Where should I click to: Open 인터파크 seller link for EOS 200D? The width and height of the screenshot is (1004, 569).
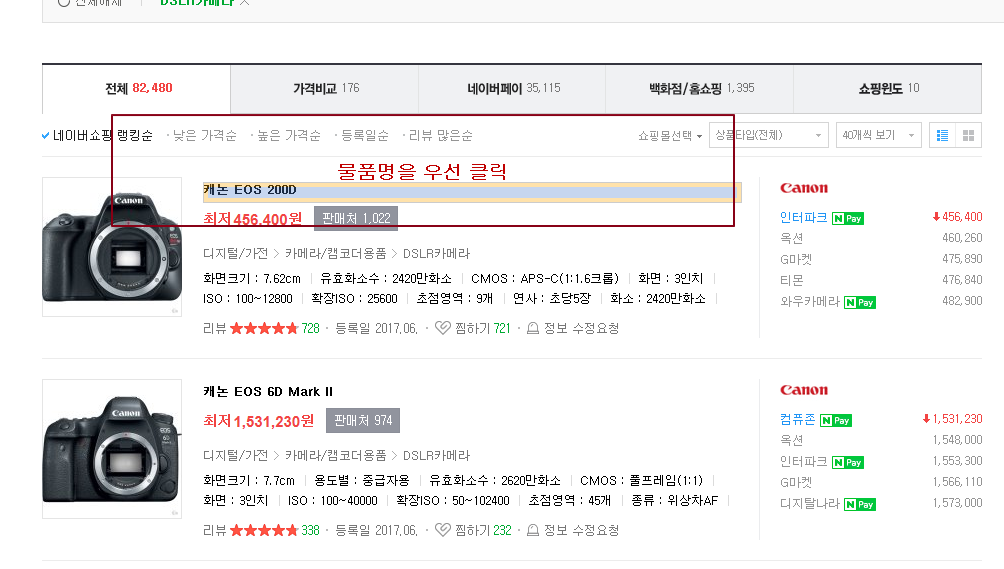(x=803, y=218)
